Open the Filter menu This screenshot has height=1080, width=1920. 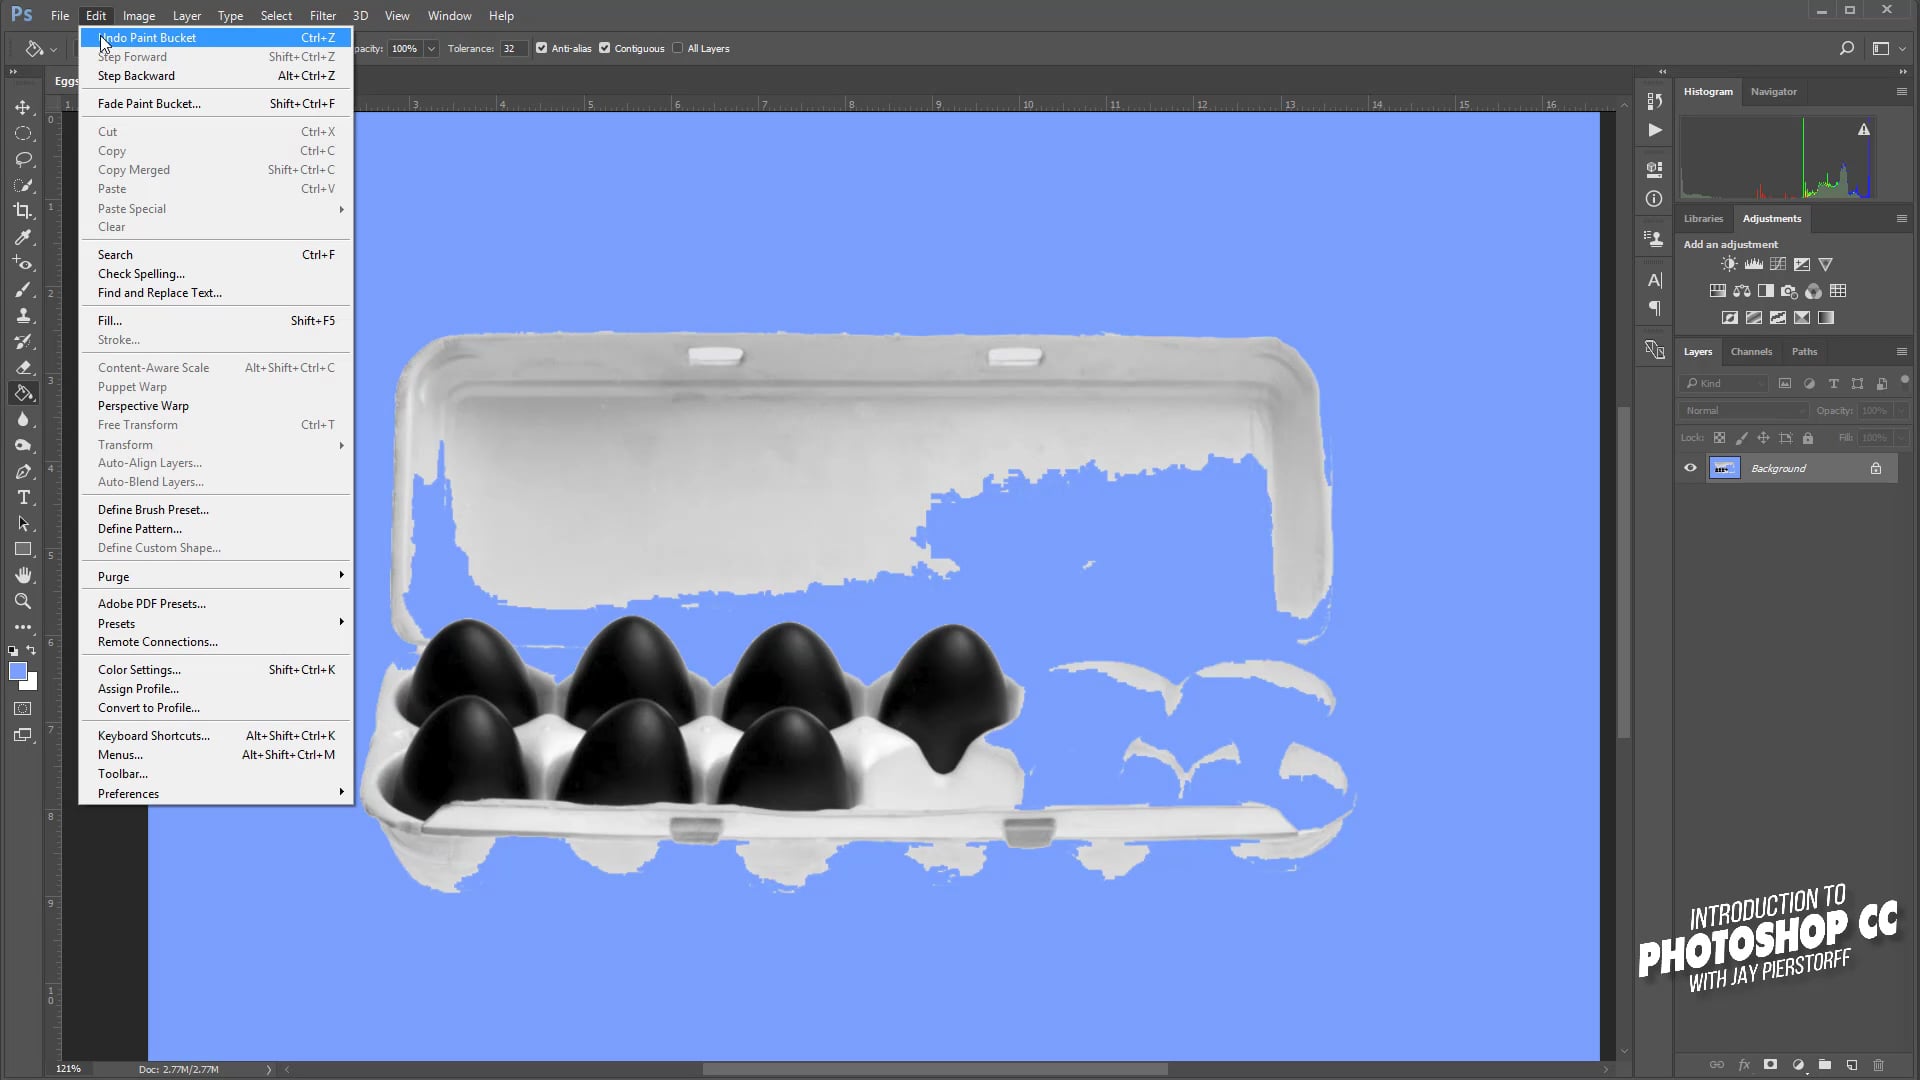(x=322, y=15)
